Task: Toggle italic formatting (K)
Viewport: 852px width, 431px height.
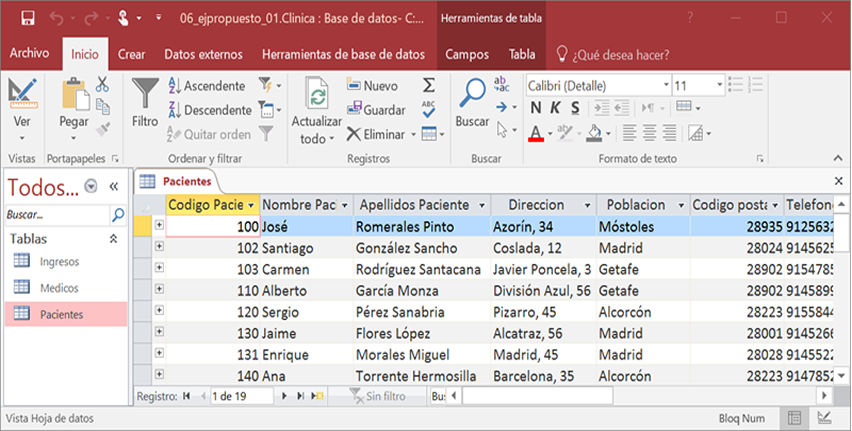Action: (555, 108)
